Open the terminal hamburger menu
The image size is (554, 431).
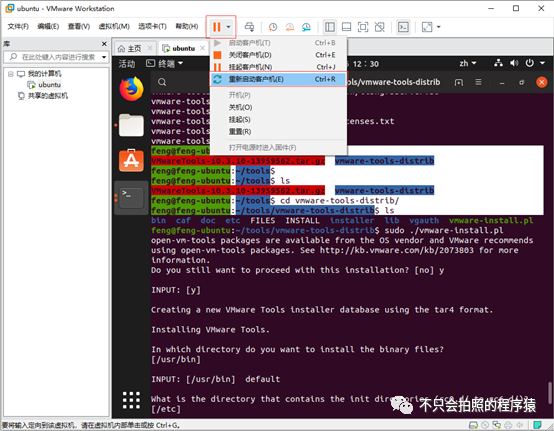pos(478,82)
